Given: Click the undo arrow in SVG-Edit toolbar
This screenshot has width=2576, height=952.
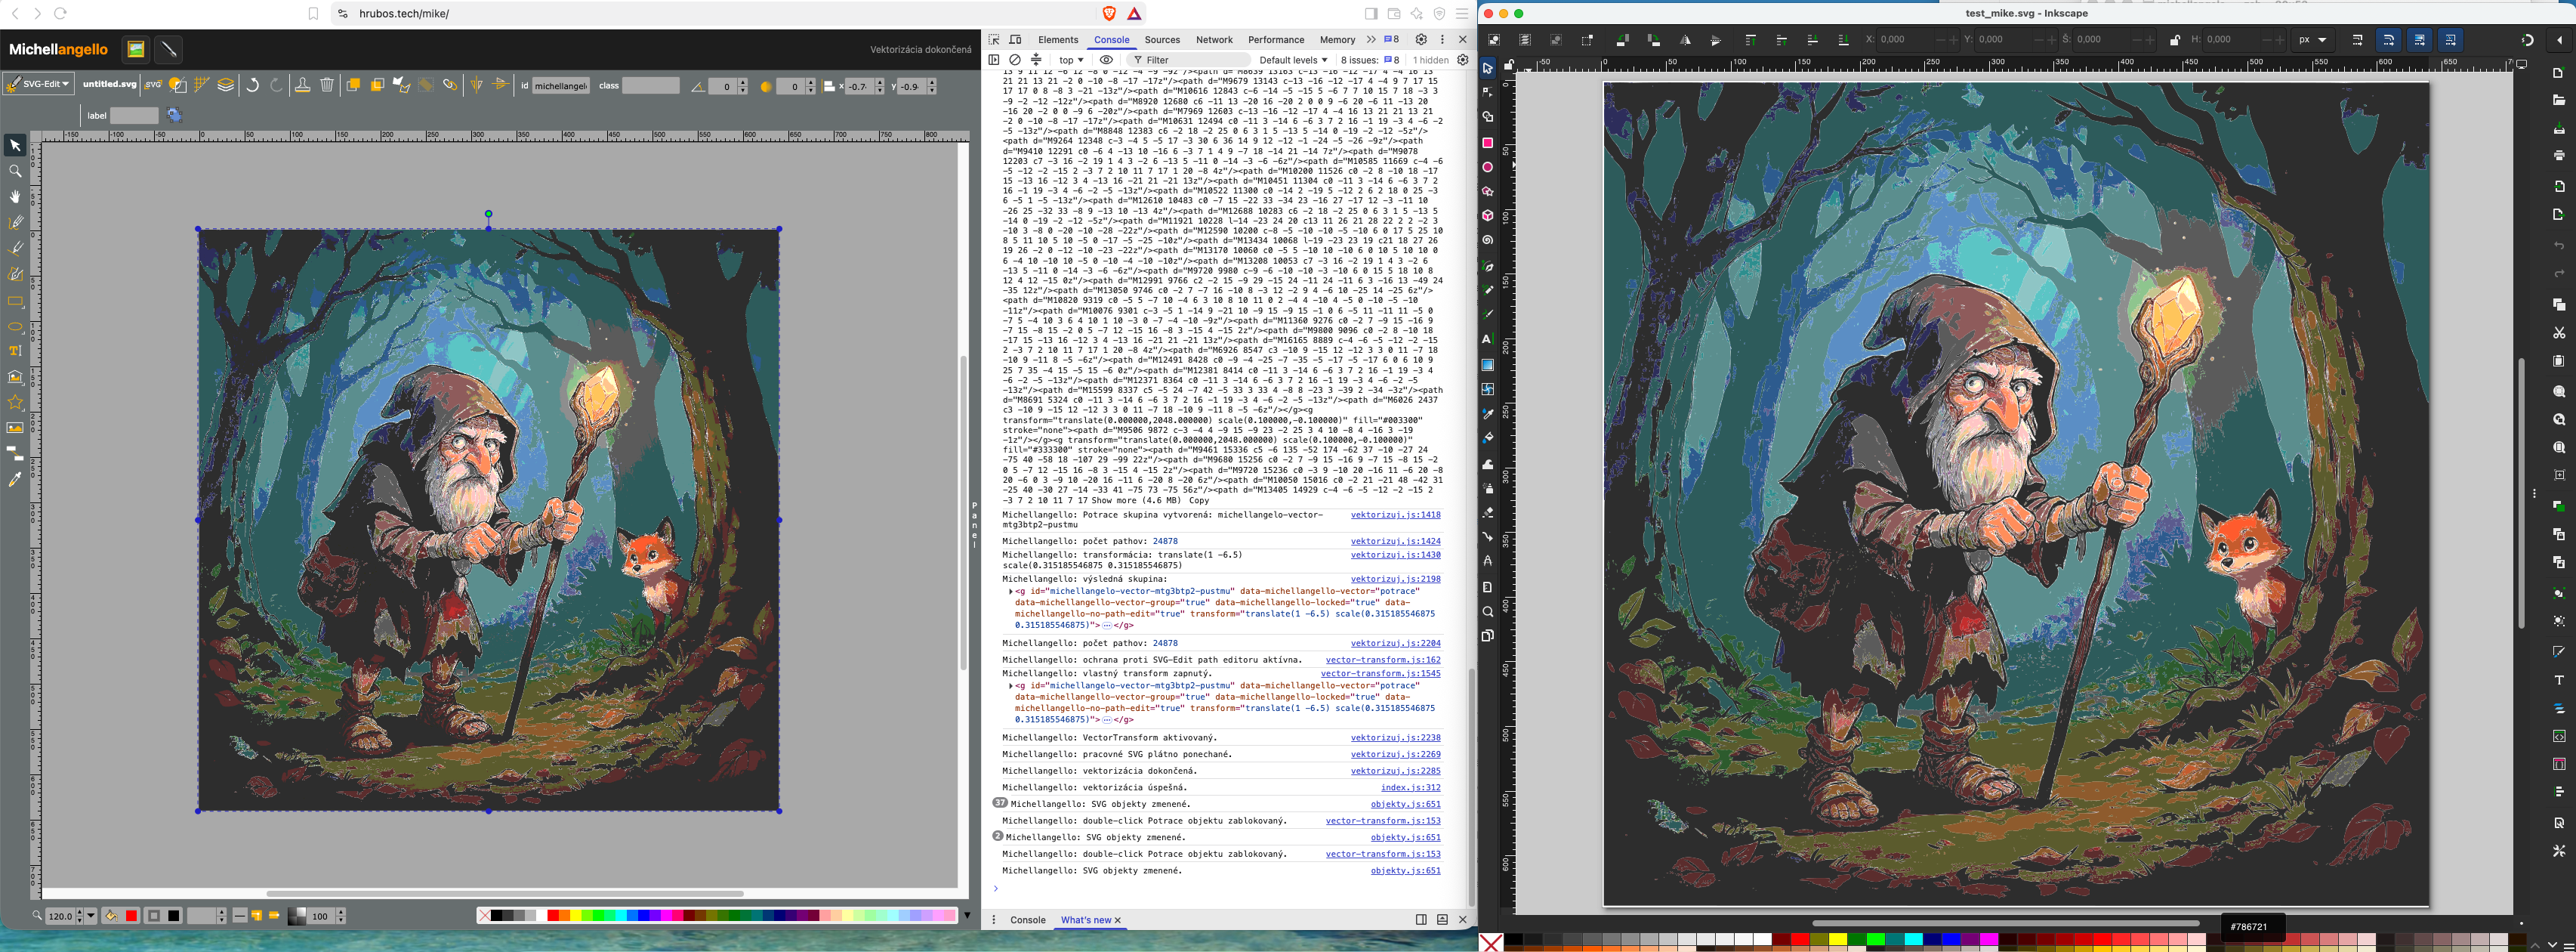Looking at the screenshot, I should pos(253,85).
